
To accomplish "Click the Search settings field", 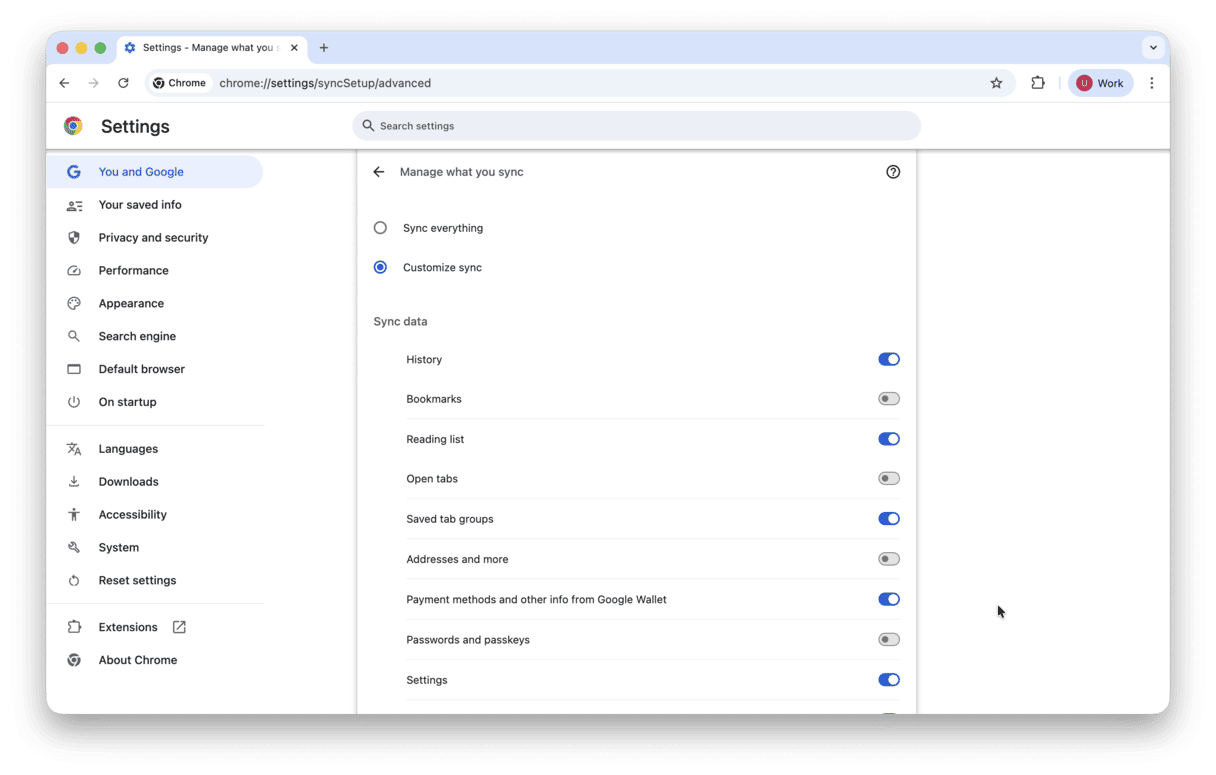I will click(x=636, y=125).
